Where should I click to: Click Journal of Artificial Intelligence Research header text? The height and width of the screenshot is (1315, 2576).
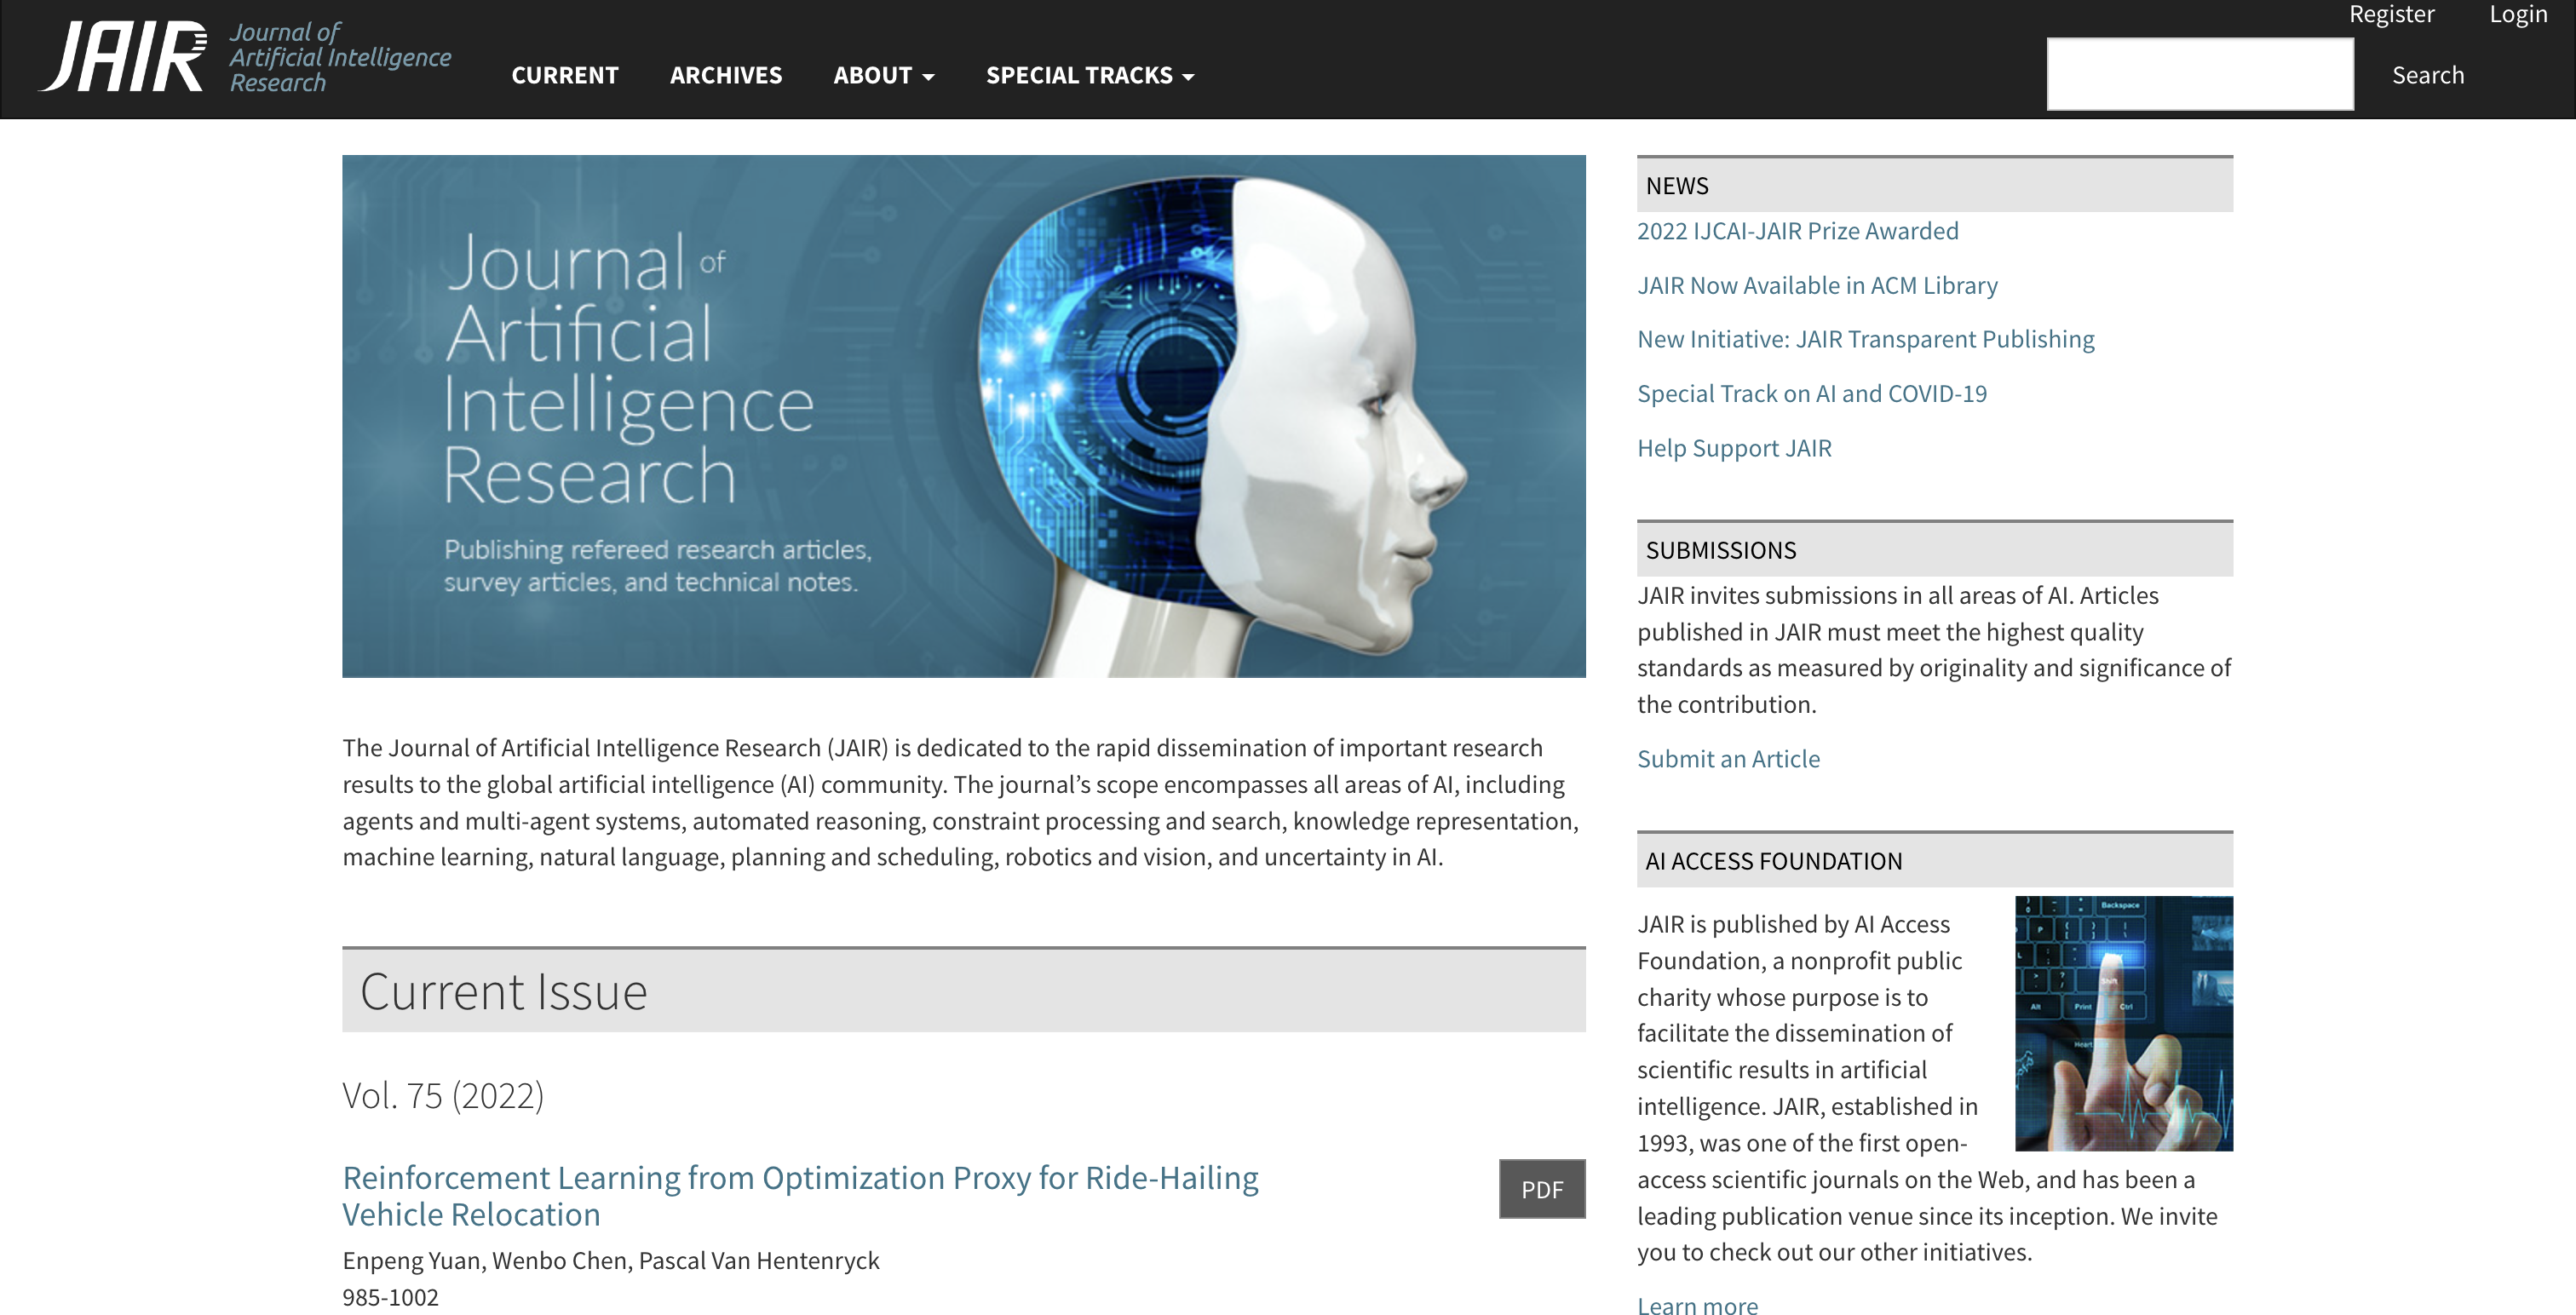pyautogui.click(x=340, y=57)
